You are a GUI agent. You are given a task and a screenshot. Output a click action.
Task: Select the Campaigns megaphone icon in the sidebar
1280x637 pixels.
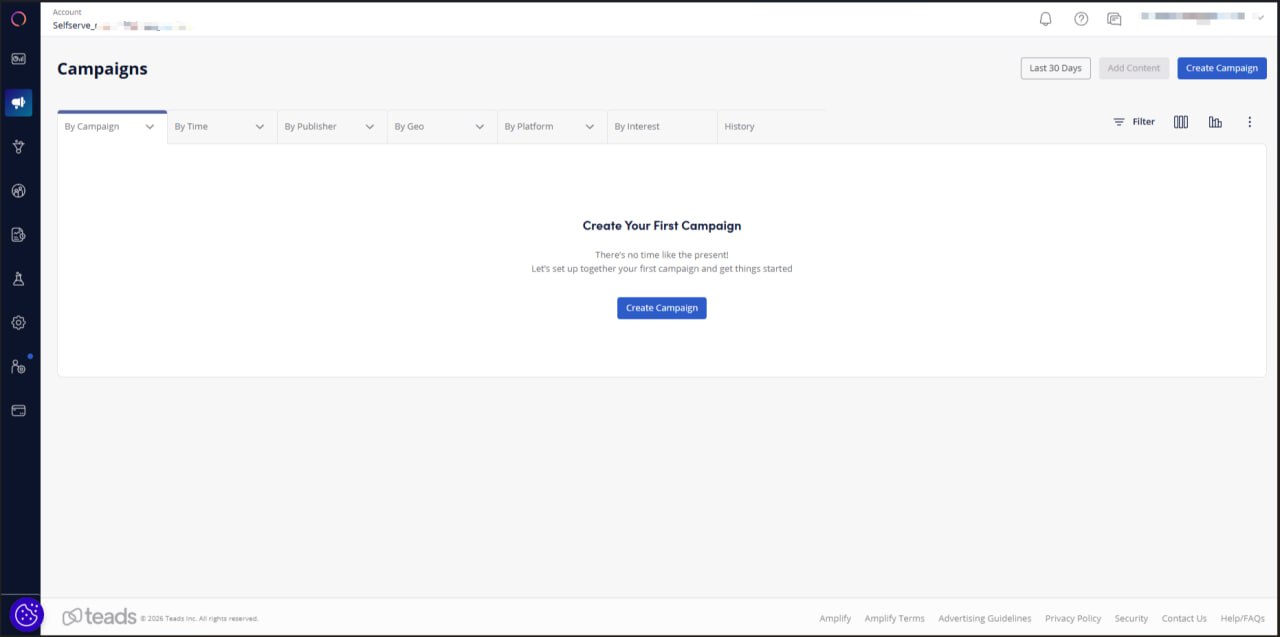[x=18, y=102]
